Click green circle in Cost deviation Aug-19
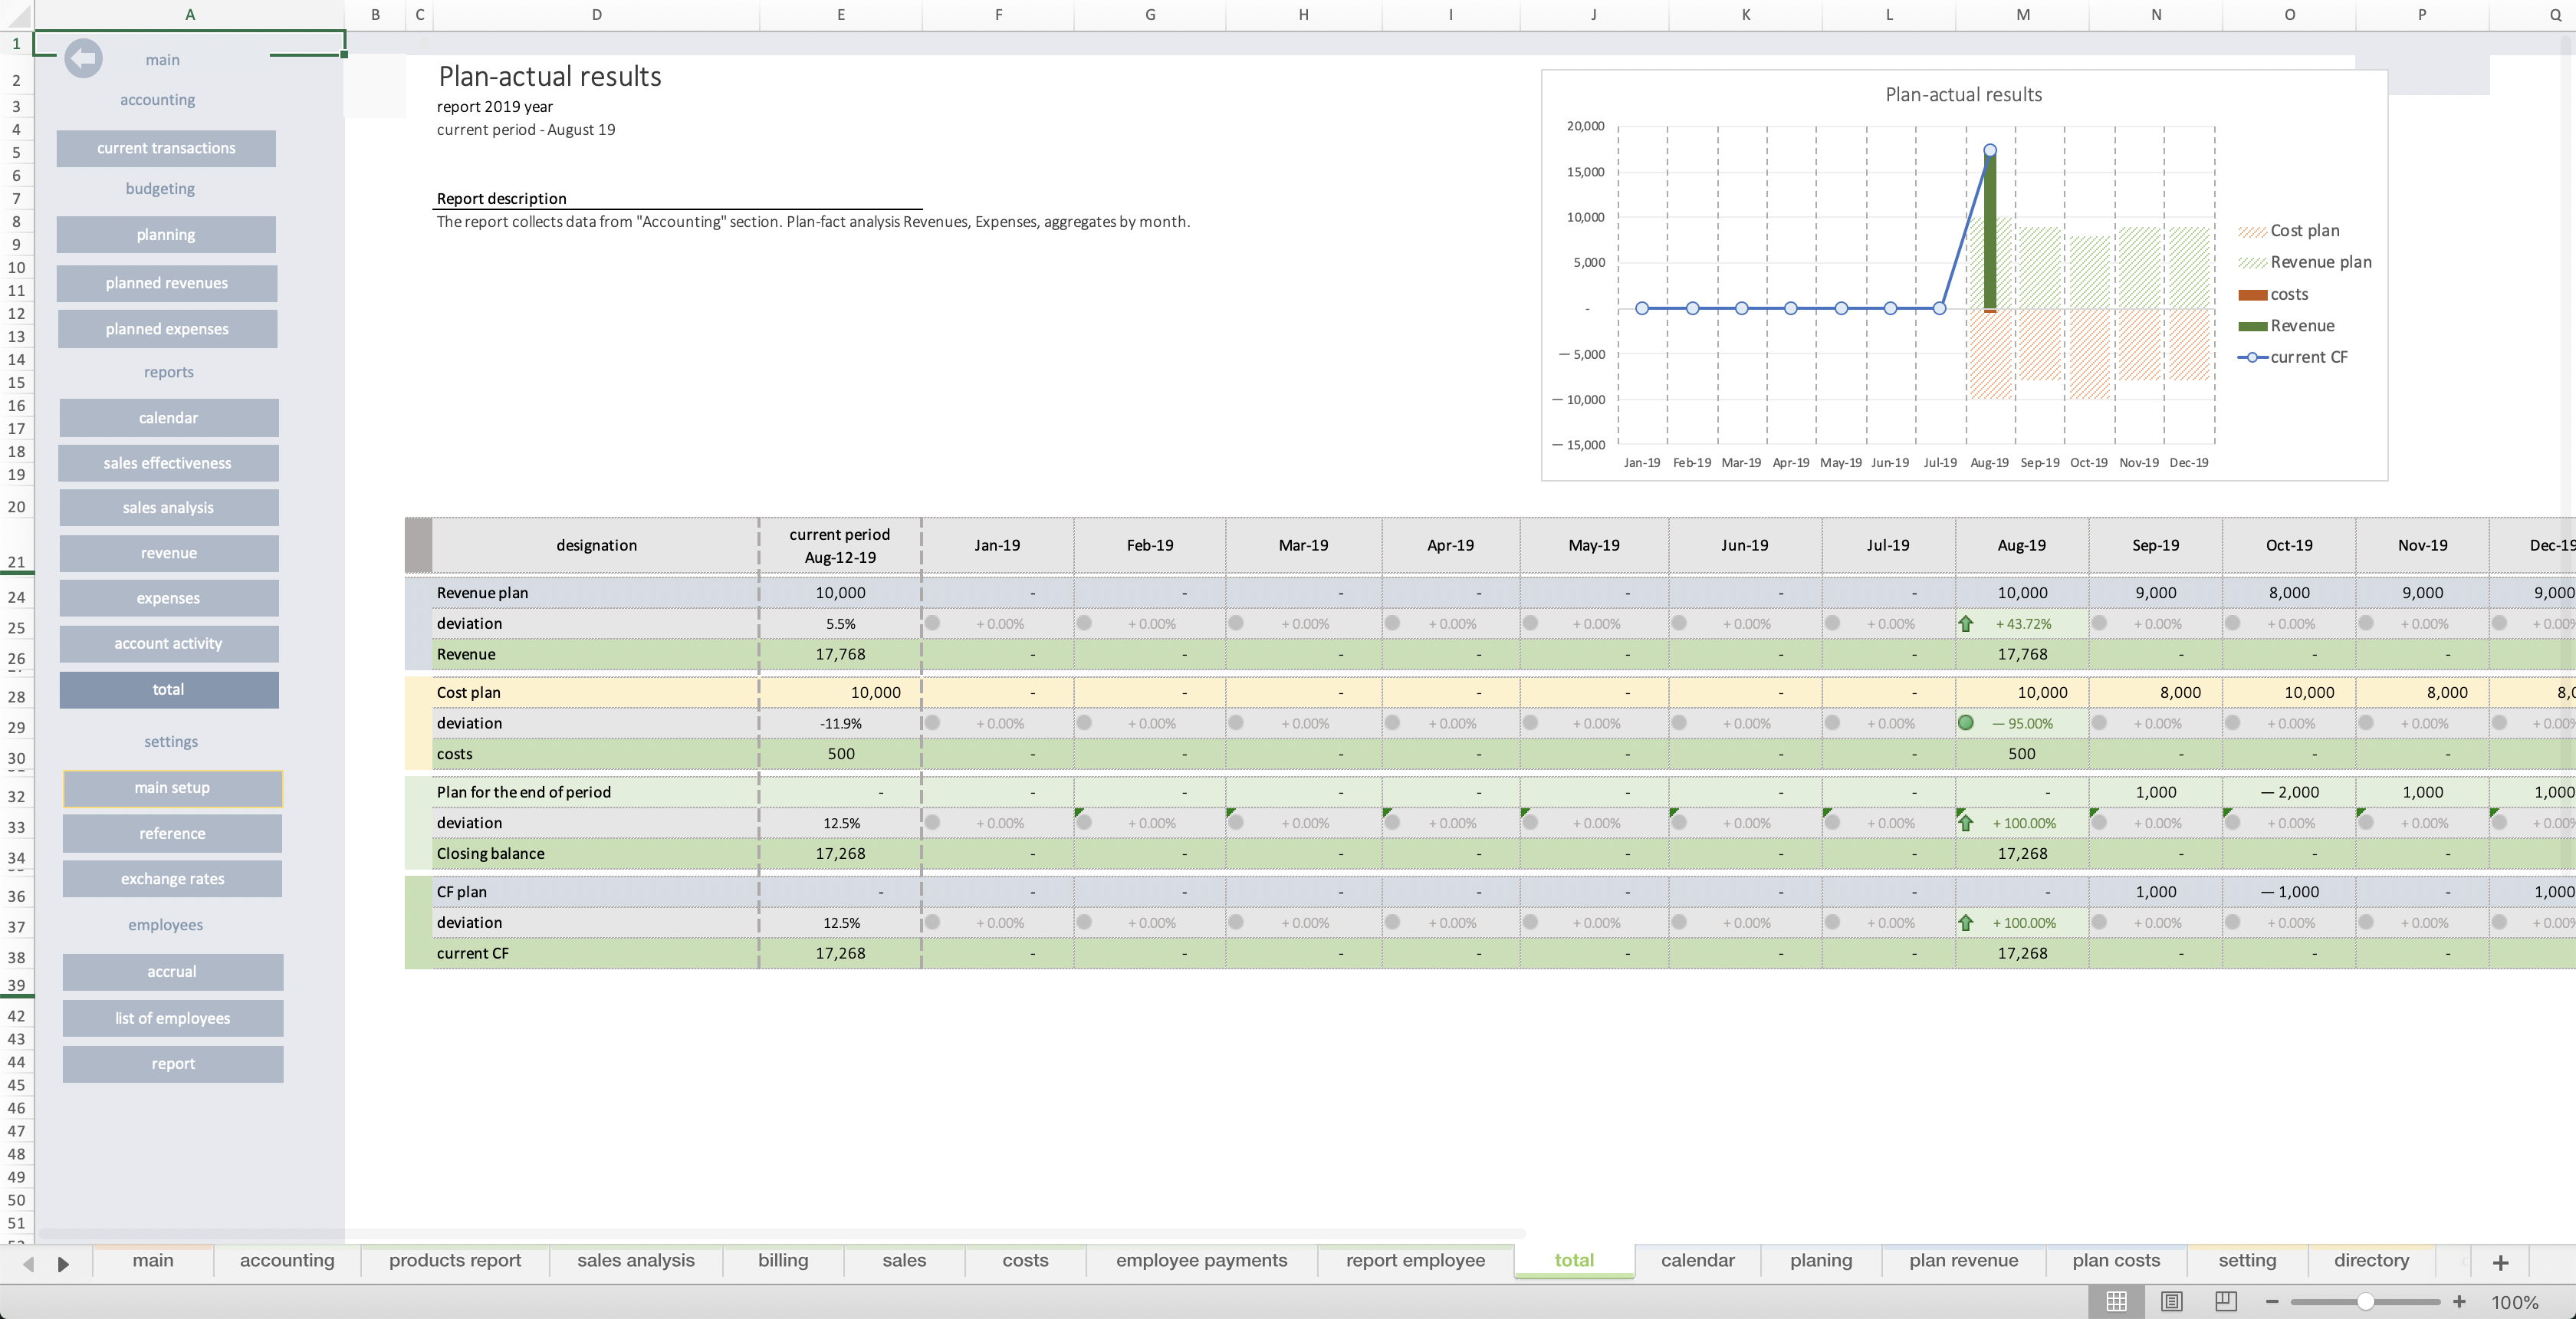The width and height of the screenshot is (2576, 1319). [1965, 722]
